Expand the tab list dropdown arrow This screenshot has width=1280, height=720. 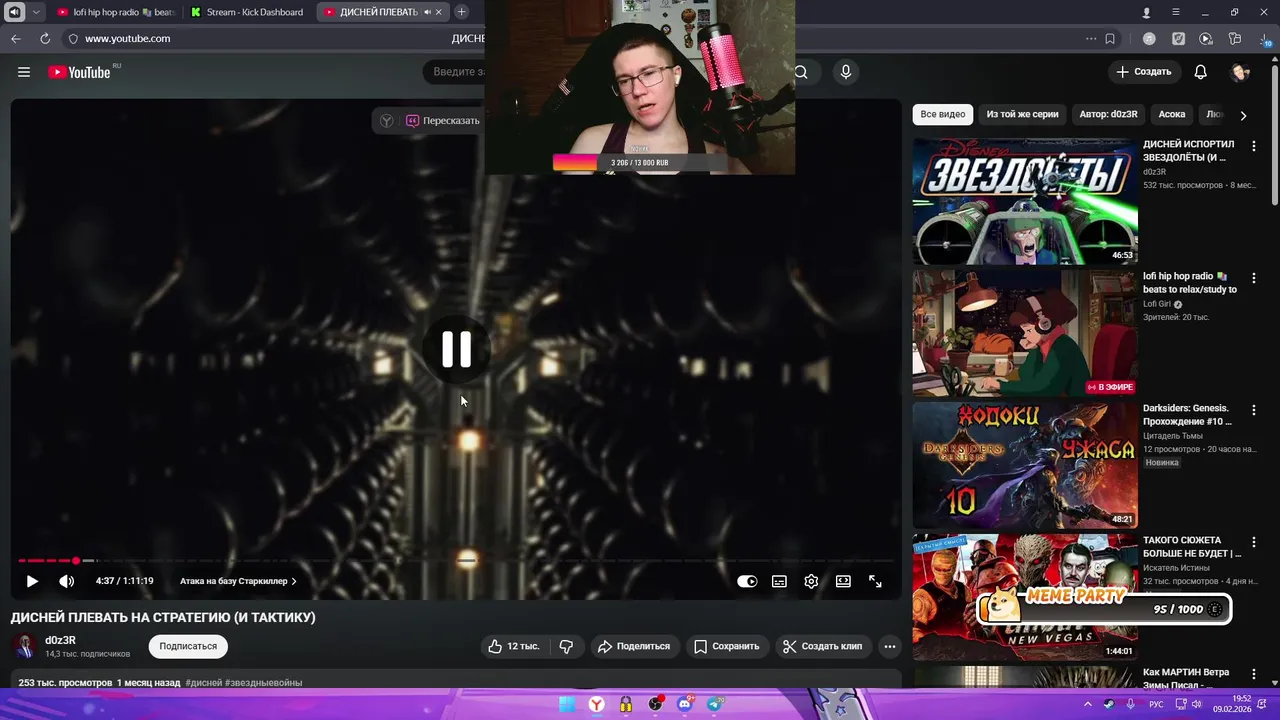pyautogui.click(x=36, y=12)
